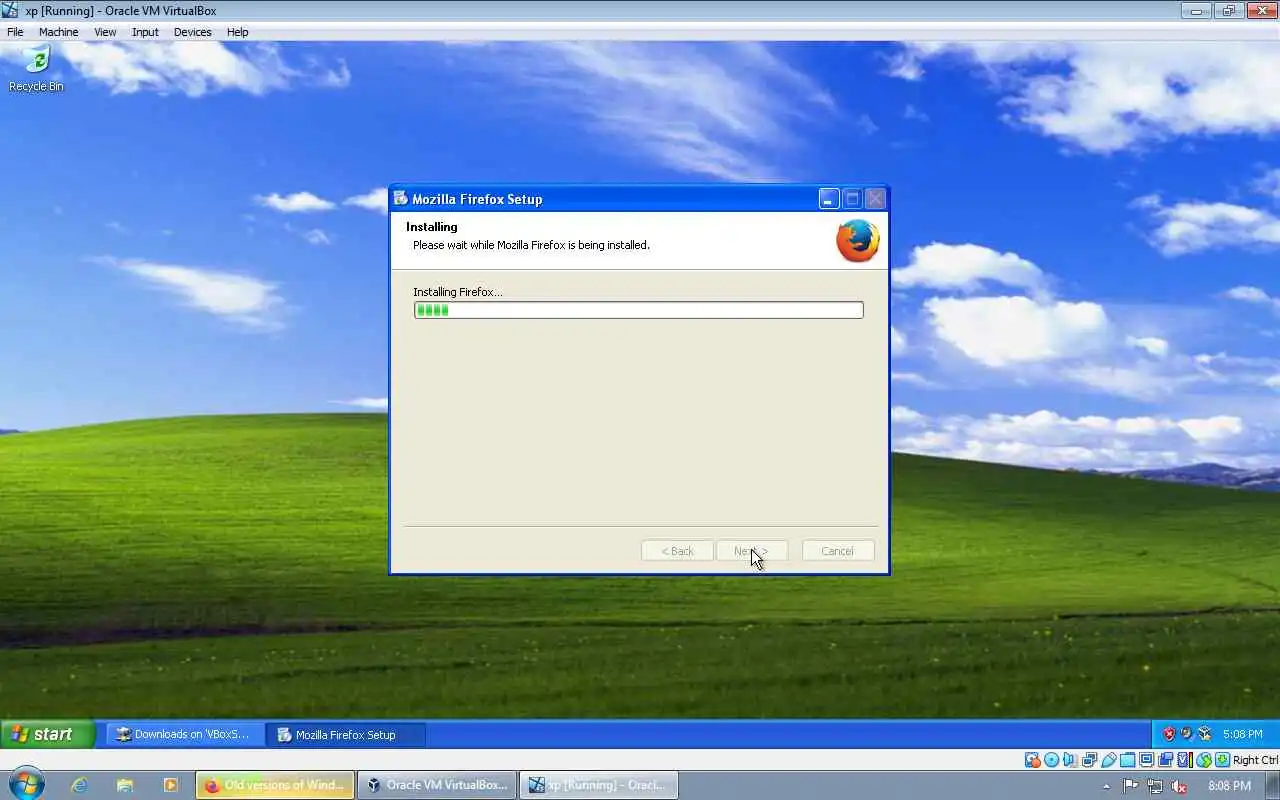Click the Cancel button in Firefox Setup
This screenshot has height=800, width=1280.
tap(838, 551)
